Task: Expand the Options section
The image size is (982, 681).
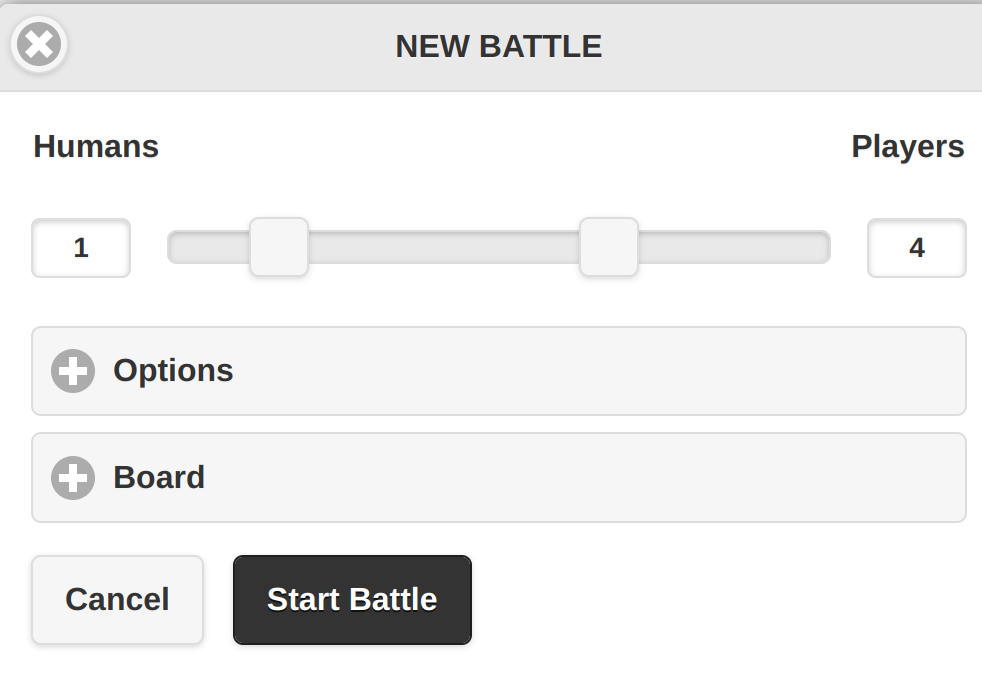Action: click(x=498, y=371)
